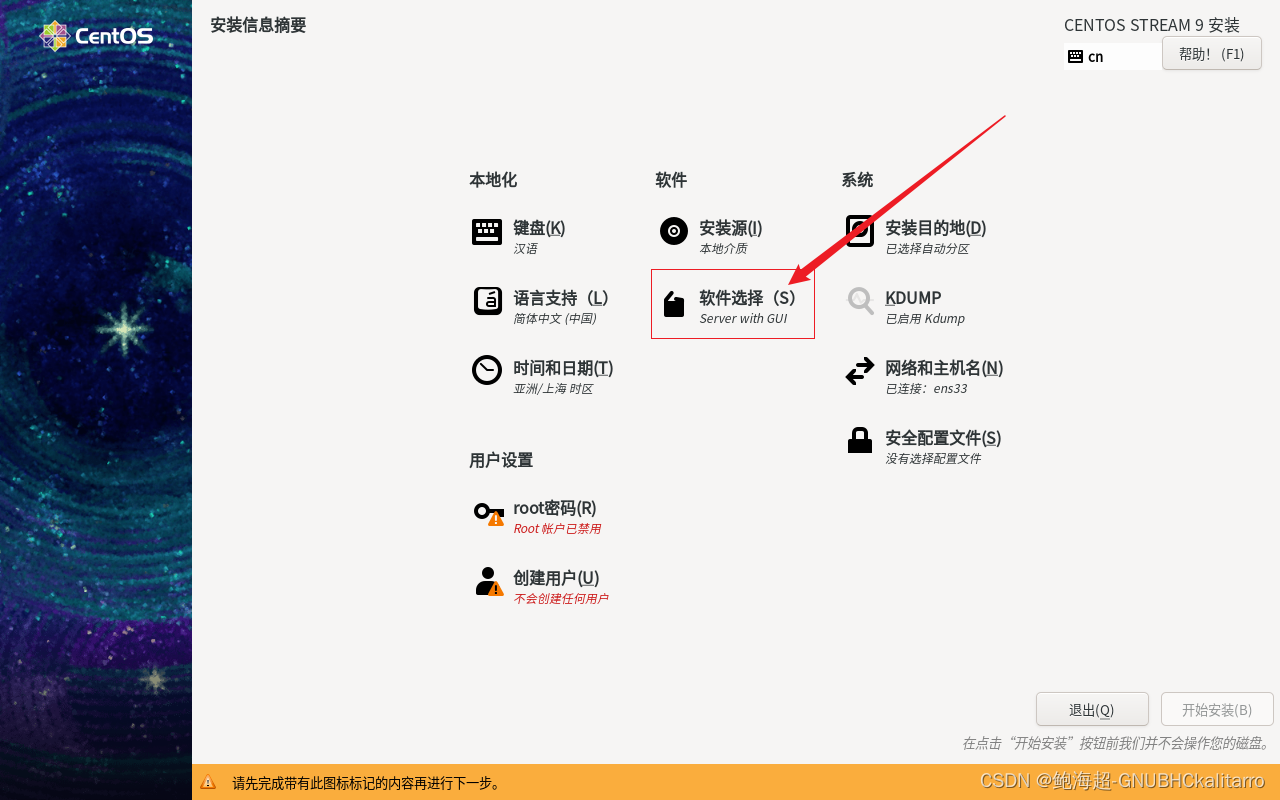1280x800 pixels.
Task: Click the 安装源 disc icon
Action: point(673,231)
